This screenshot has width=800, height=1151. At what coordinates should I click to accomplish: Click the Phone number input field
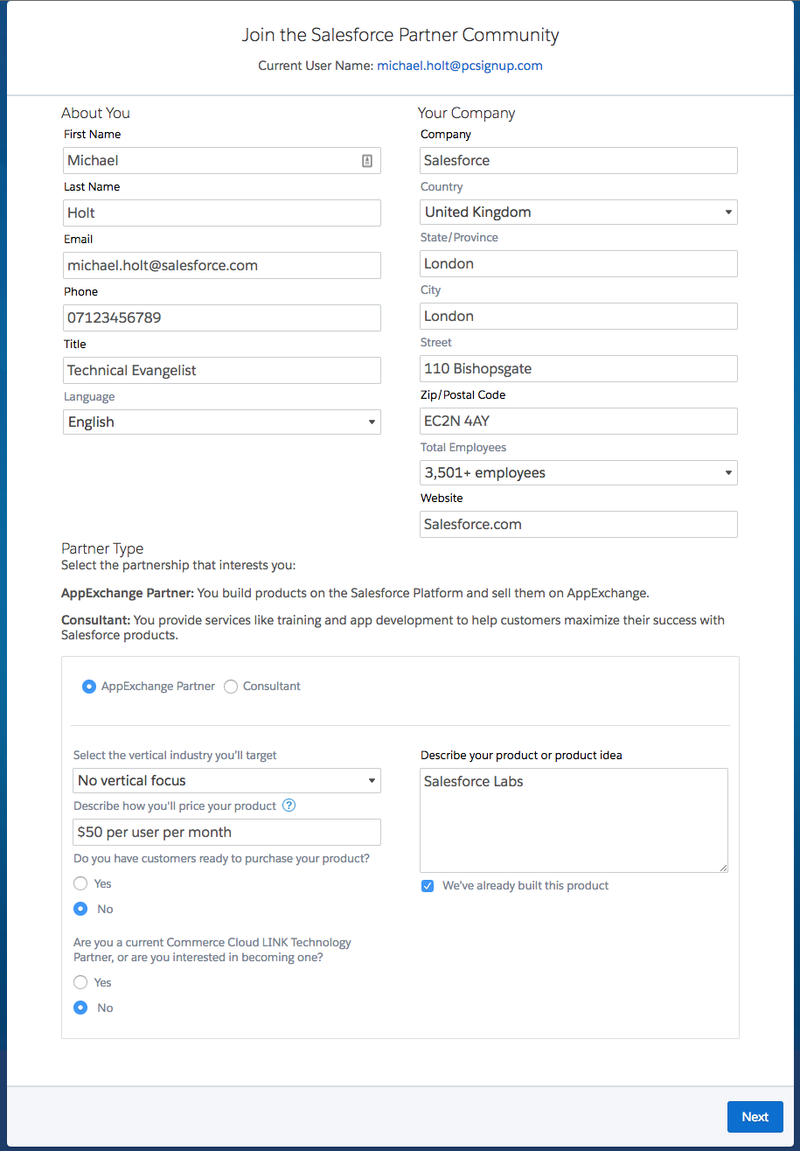pyautogui.click(x=222, y=318)
